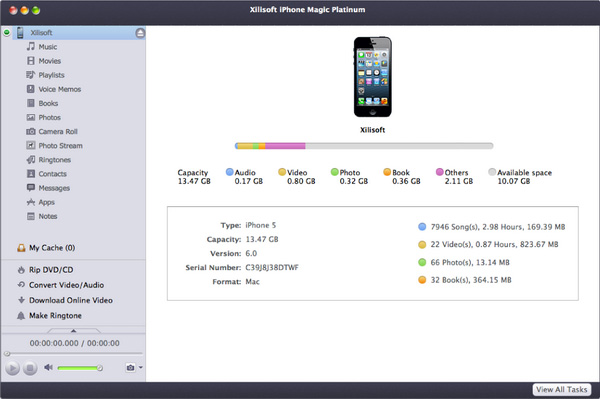Image resolution: width=600 pixels, height=399 pixels.
Task: Click the playback progress seek bar
Action: pyautogui.click(x=73, y=353)
